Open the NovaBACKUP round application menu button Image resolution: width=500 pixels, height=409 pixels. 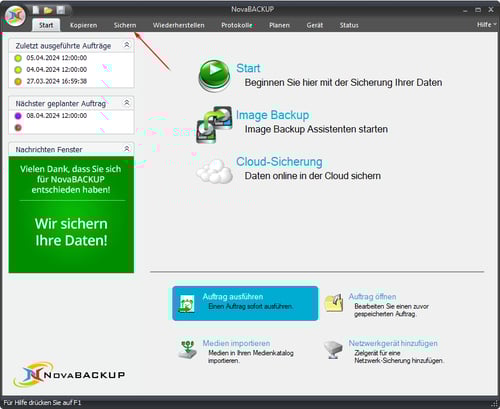15,16
